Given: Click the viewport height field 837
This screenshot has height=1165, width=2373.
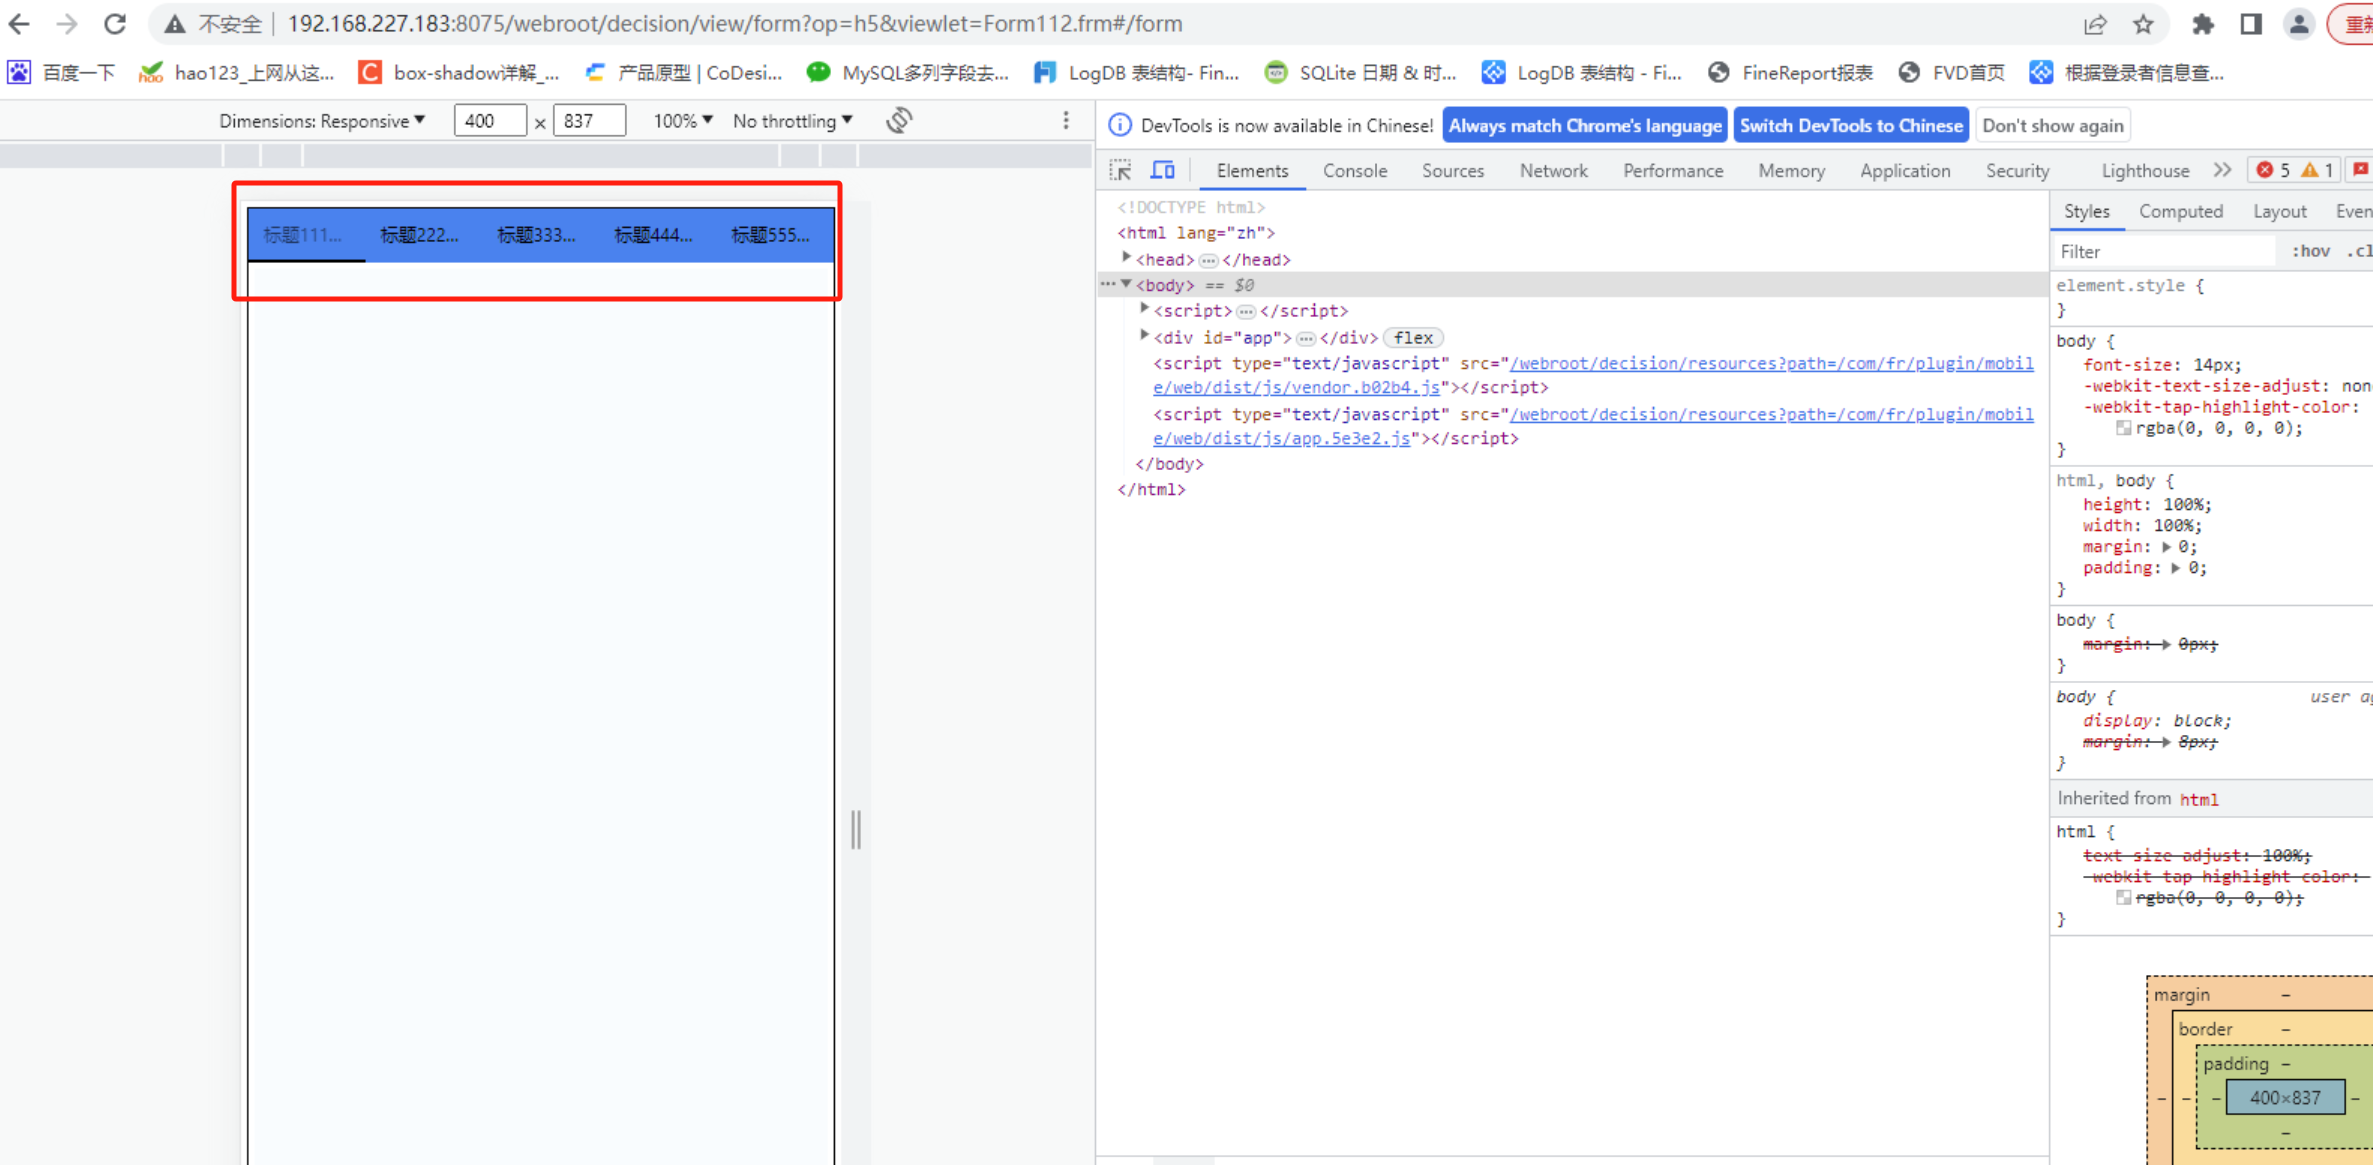Looking at the screenshot, I should coord(590,121).
